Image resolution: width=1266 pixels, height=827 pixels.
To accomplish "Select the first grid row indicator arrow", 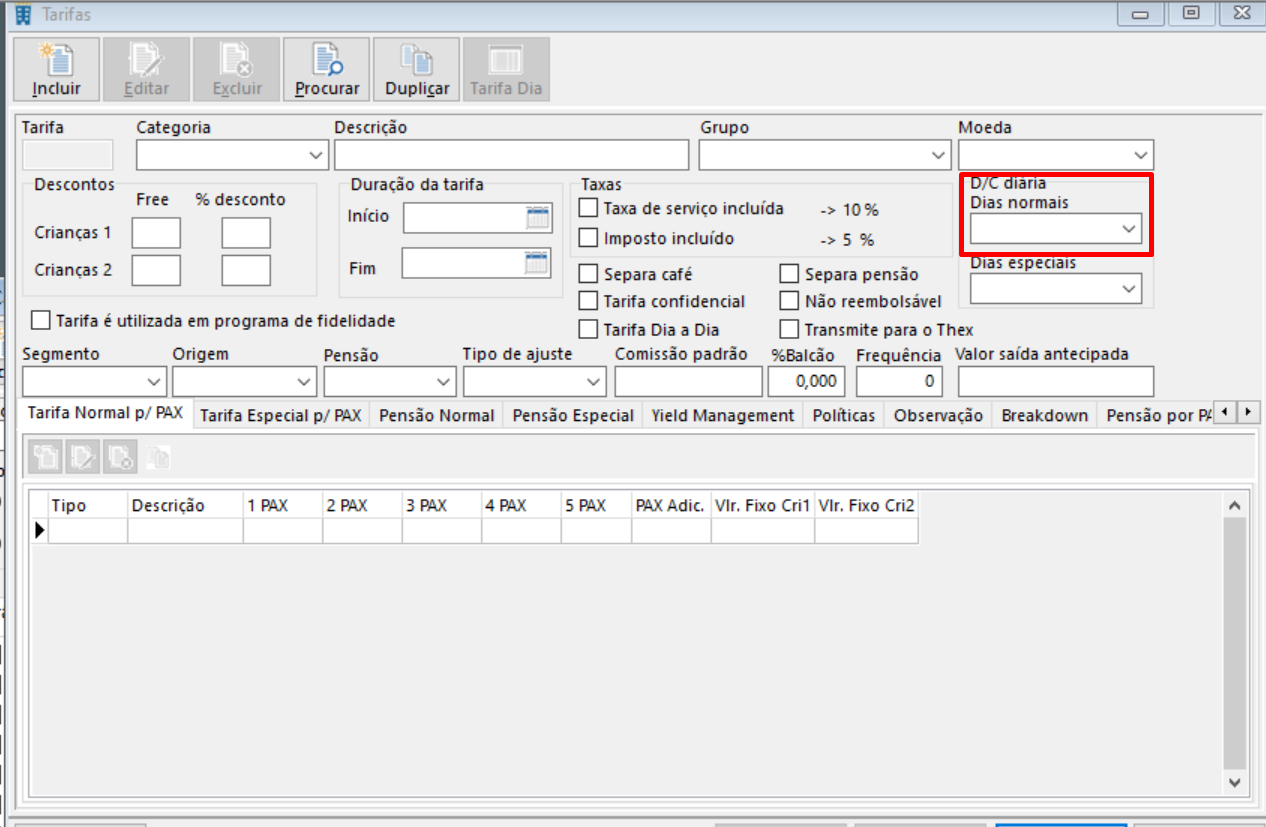I will click(40, 531).
